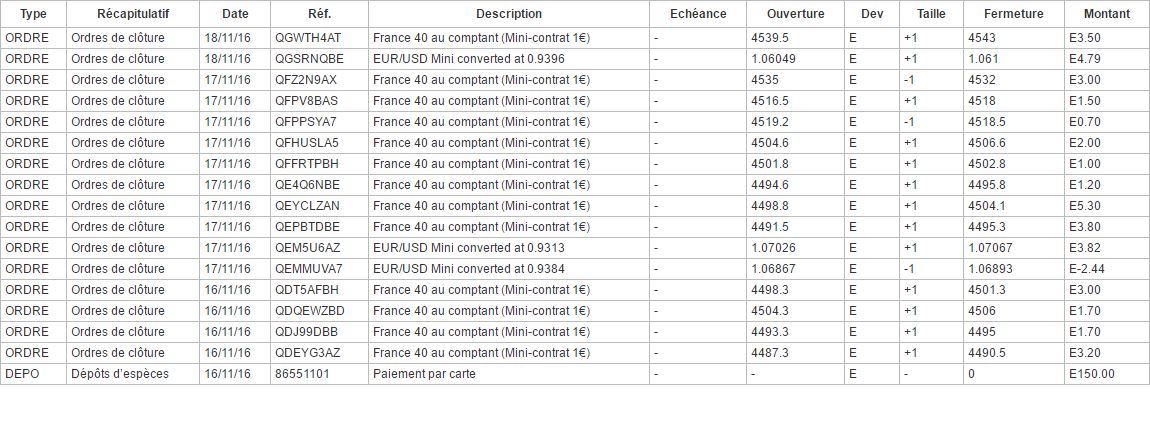
Task: Select the Fermeture column header
Action: click(x=1013, y=14)
